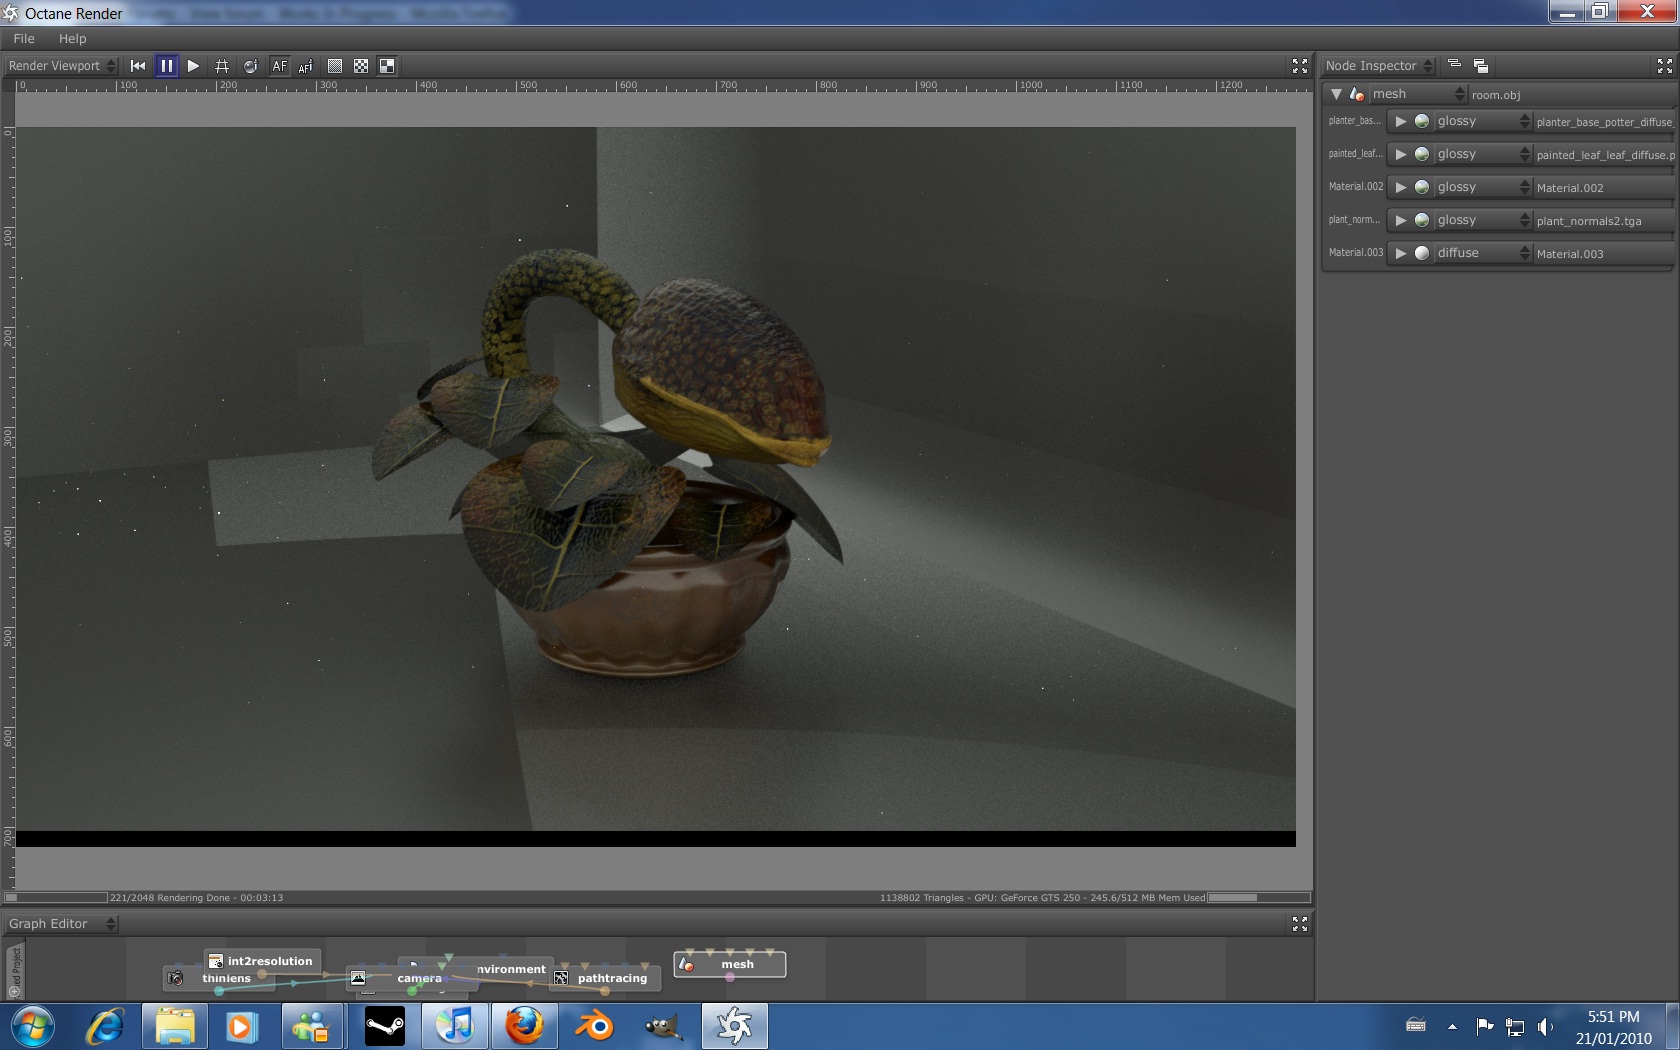Open the Render Viewport panel type dropdown
This screenshot has height=1050, width=1680.
tap(62, 66)
